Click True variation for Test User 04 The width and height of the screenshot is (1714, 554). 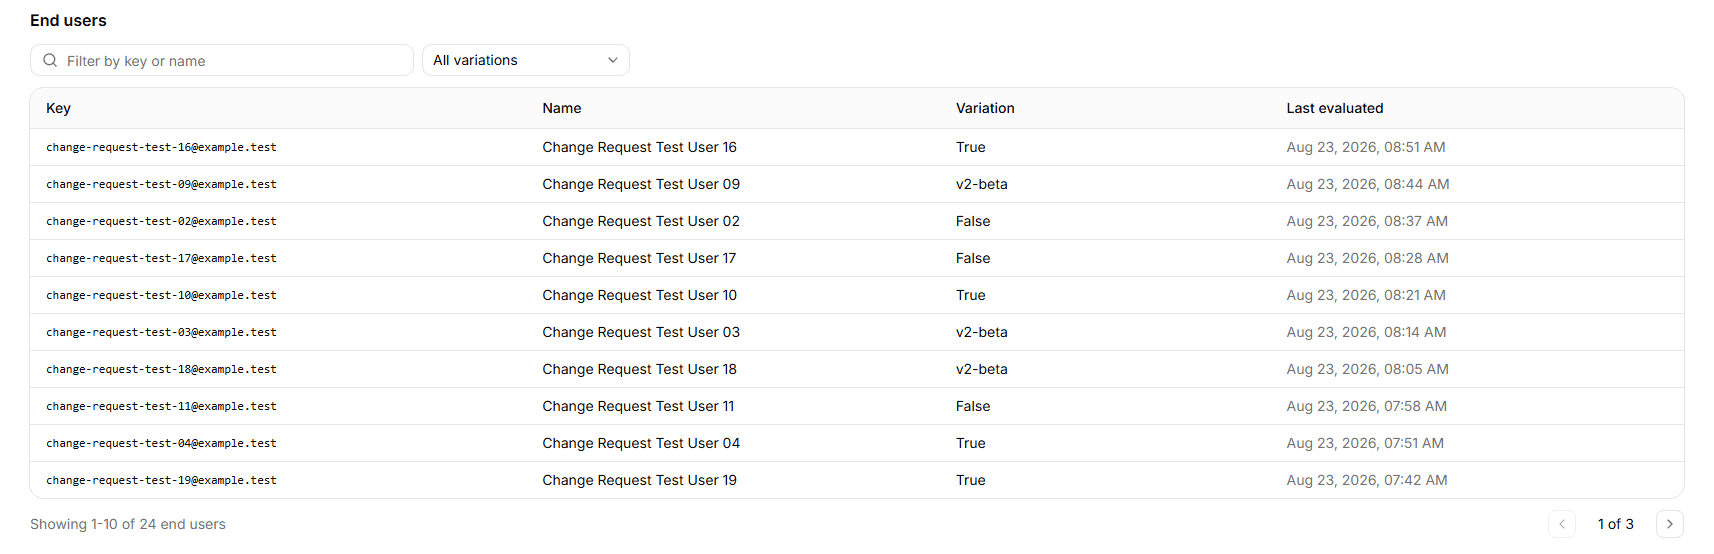tap(971, 443)
